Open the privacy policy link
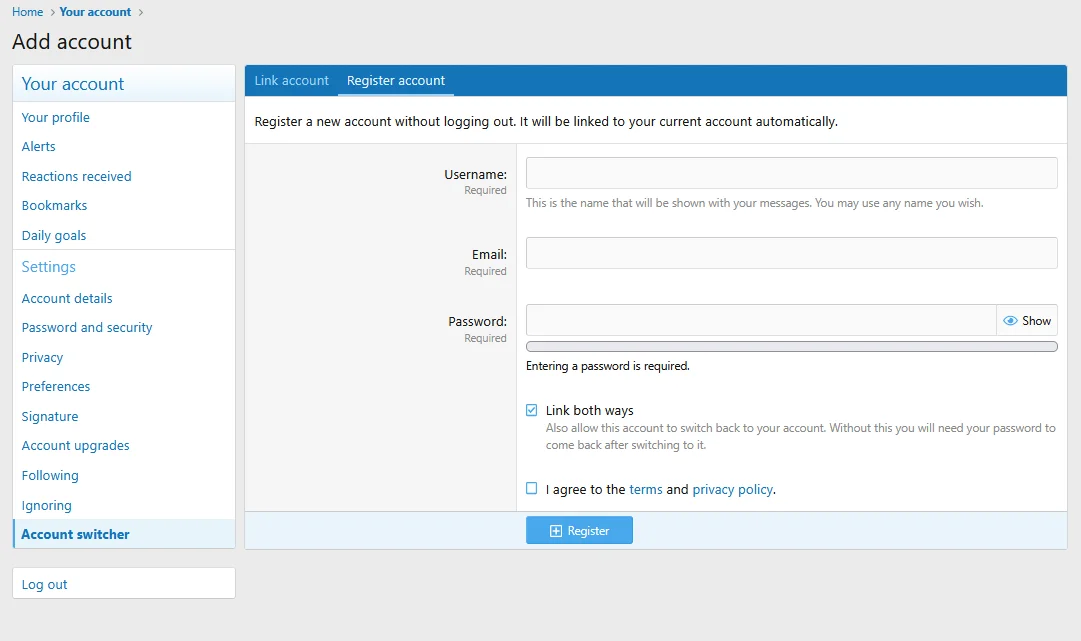The width and height of the screenshot is (1081, 641). click(x=732, y=489)
